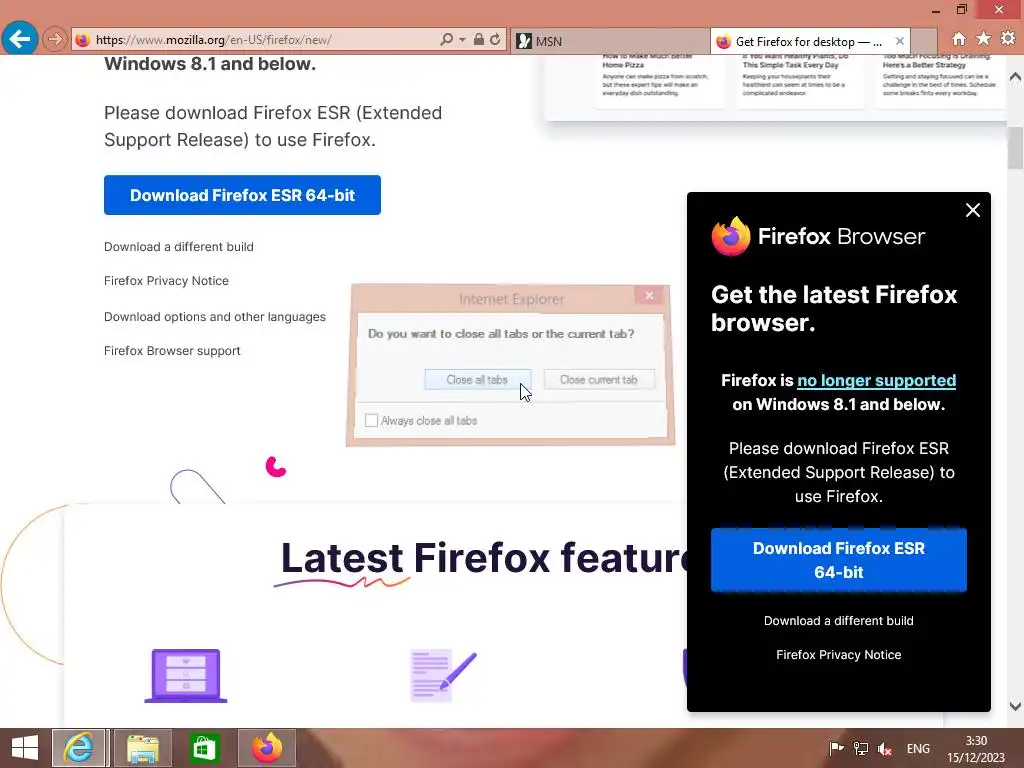Open Download options and other languages
1024x768 pixels.
click(x=214, y=317)
